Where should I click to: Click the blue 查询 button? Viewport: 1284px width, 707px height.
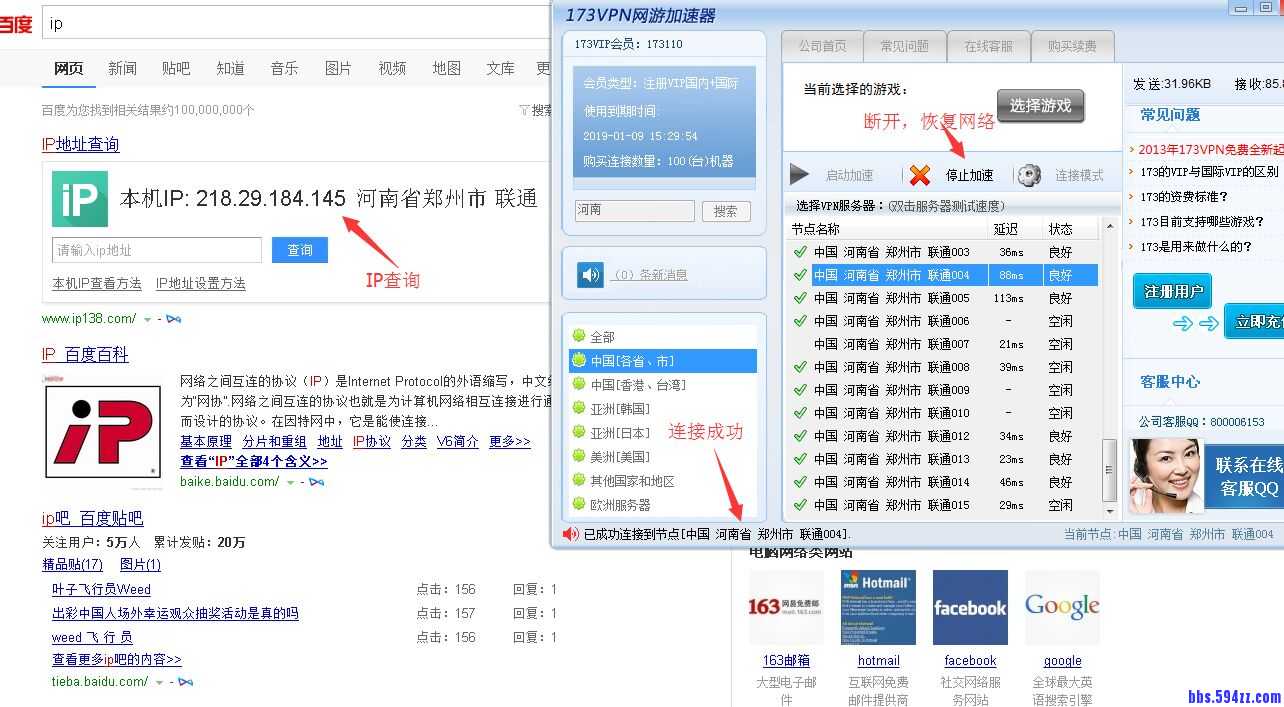(300, 250)
